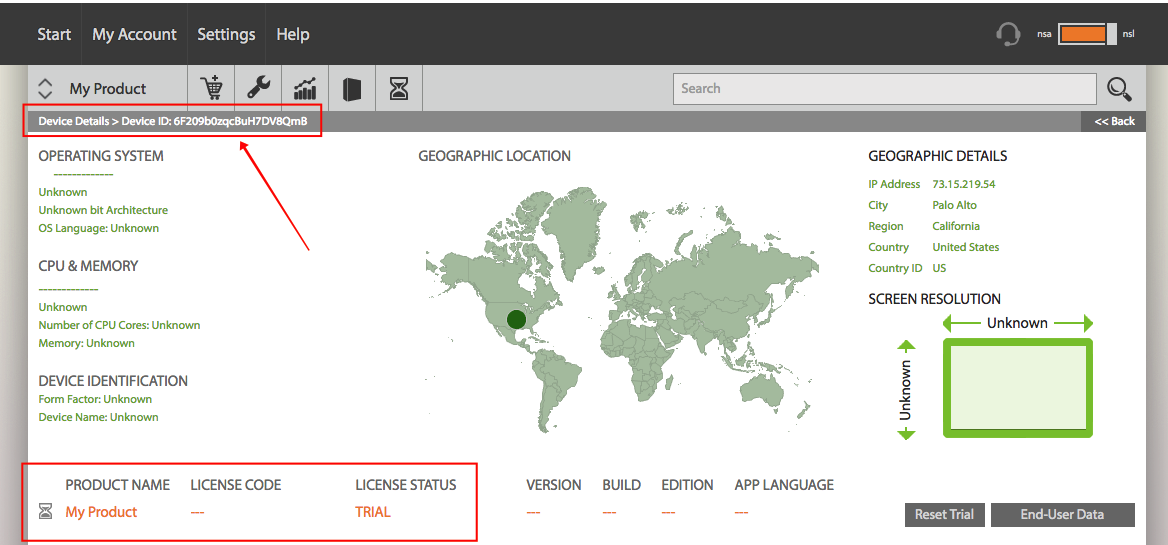The height and width of the screenshot is (545, 1168).
Task: Click the TRIAL license status value
Action: point(372,512)
